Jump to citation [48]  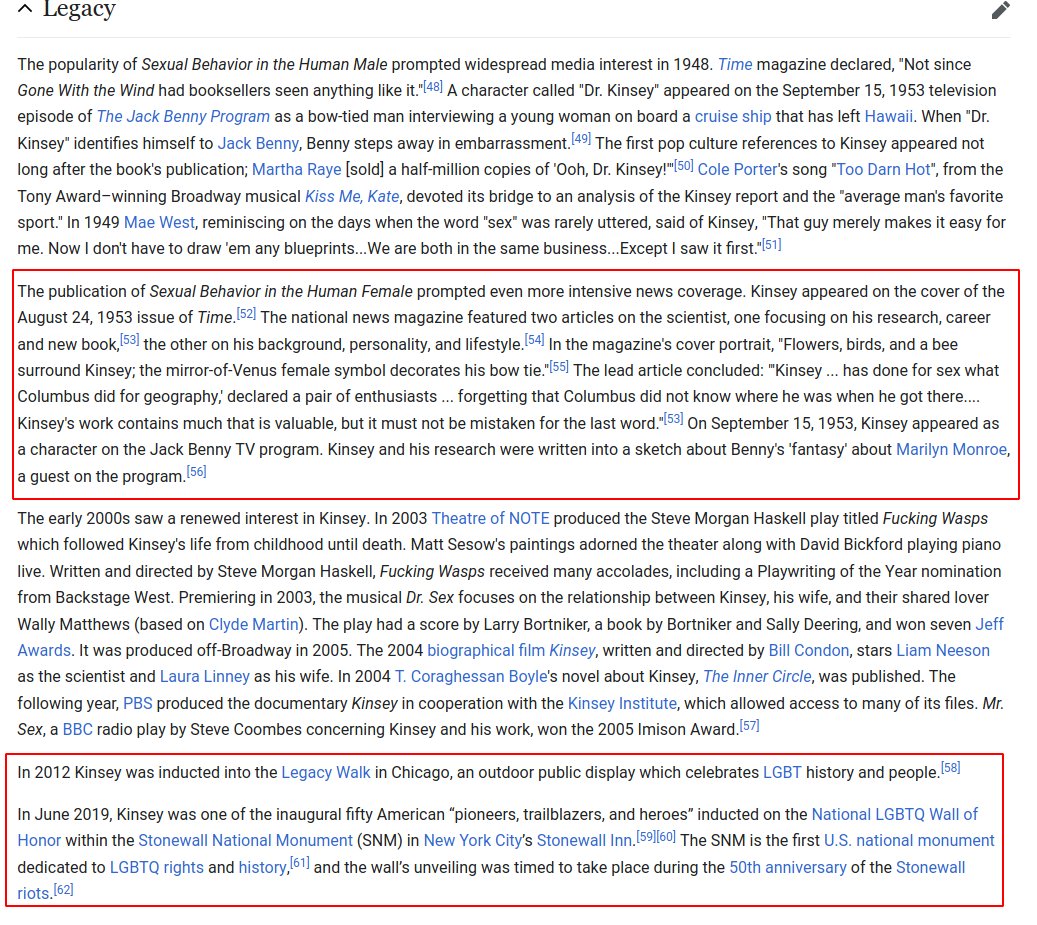pos(433,87)
